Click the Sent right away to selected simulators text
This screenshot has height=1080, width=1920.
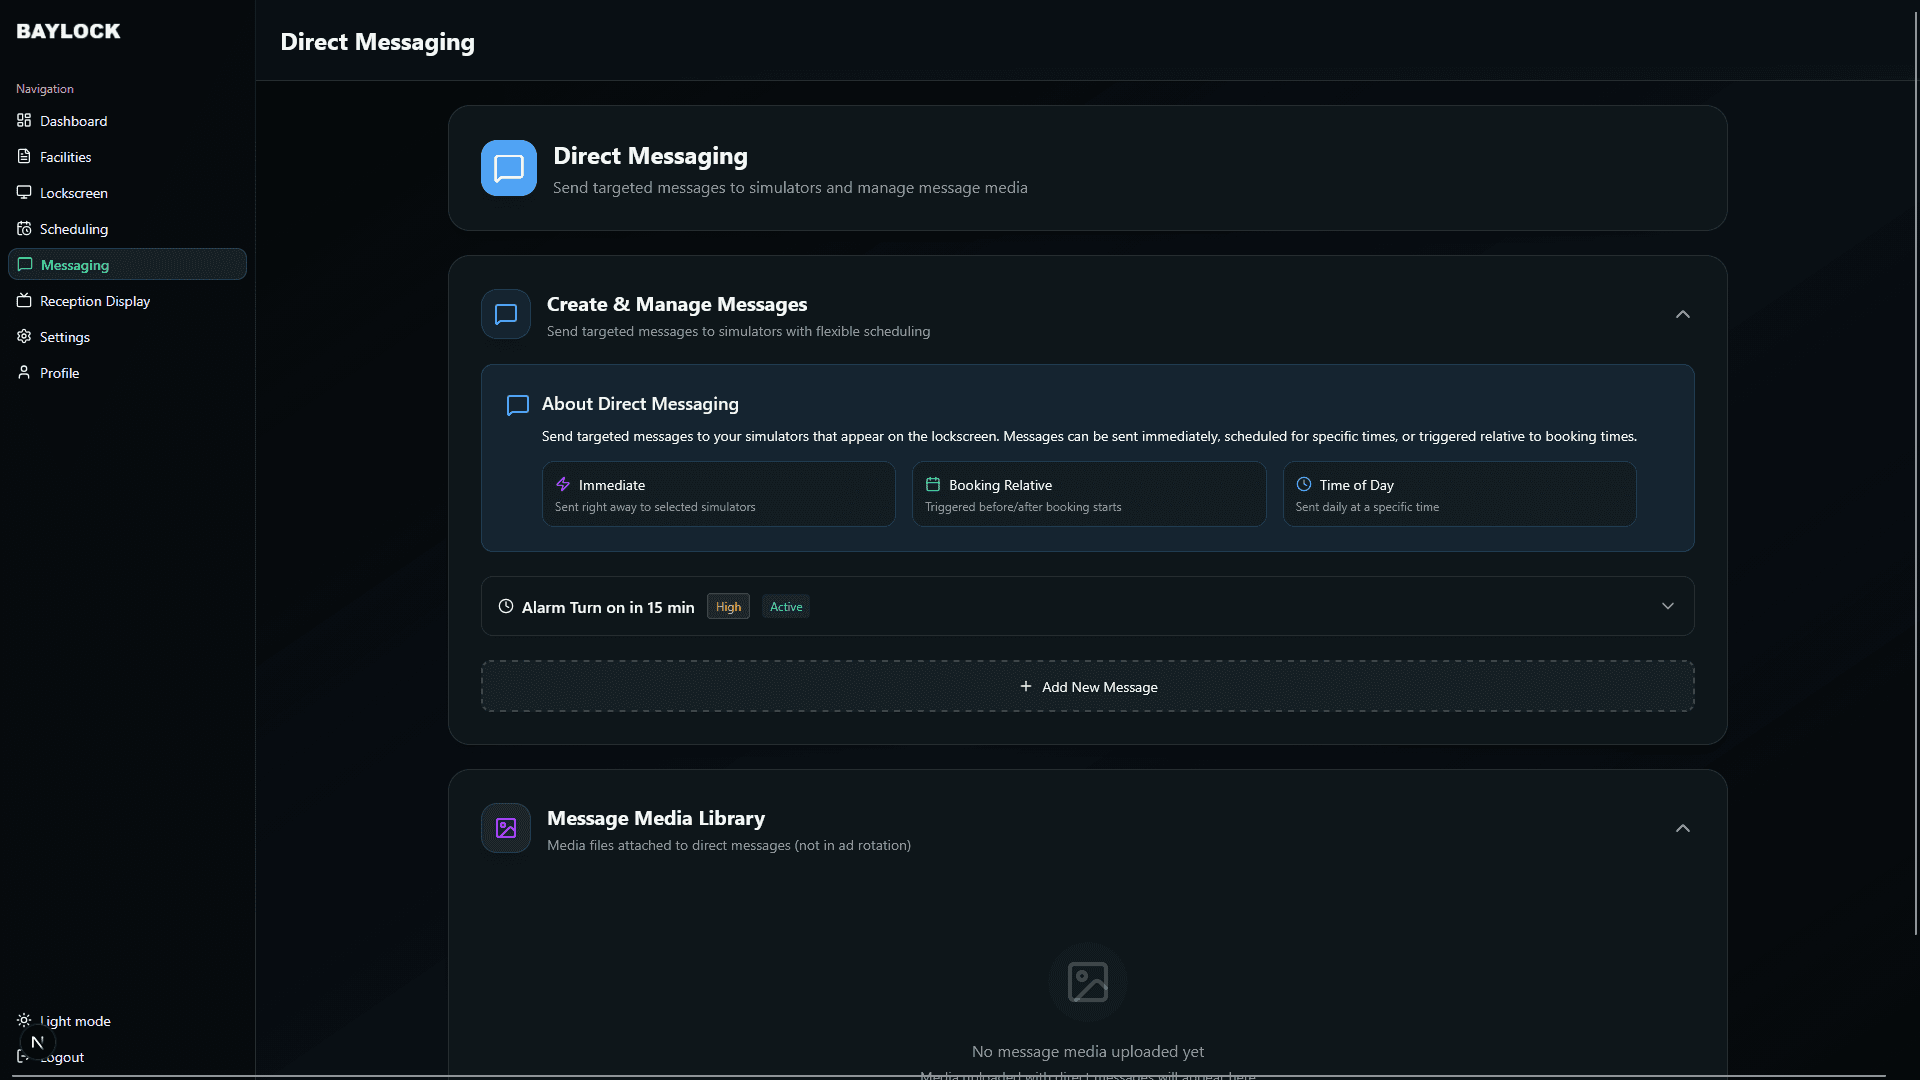click(x=655, y=508)
